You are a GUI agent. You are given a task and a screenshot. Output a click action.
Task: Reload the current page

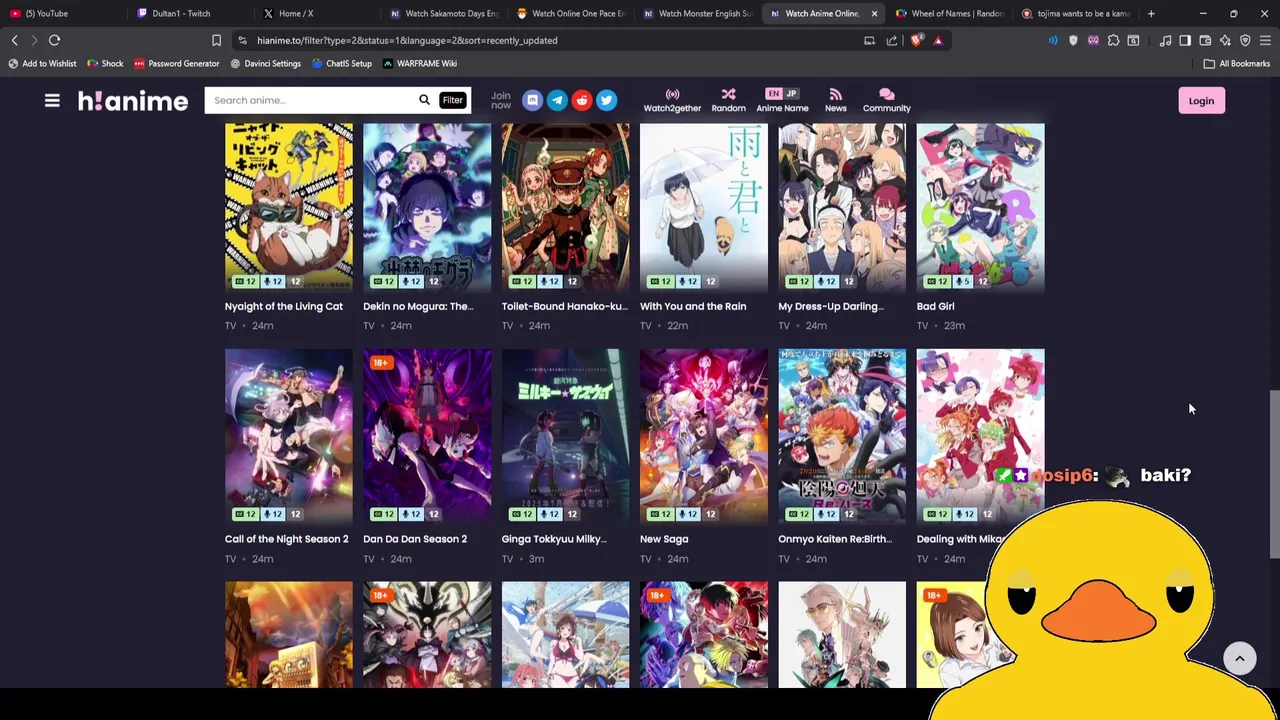pos(54,40)
